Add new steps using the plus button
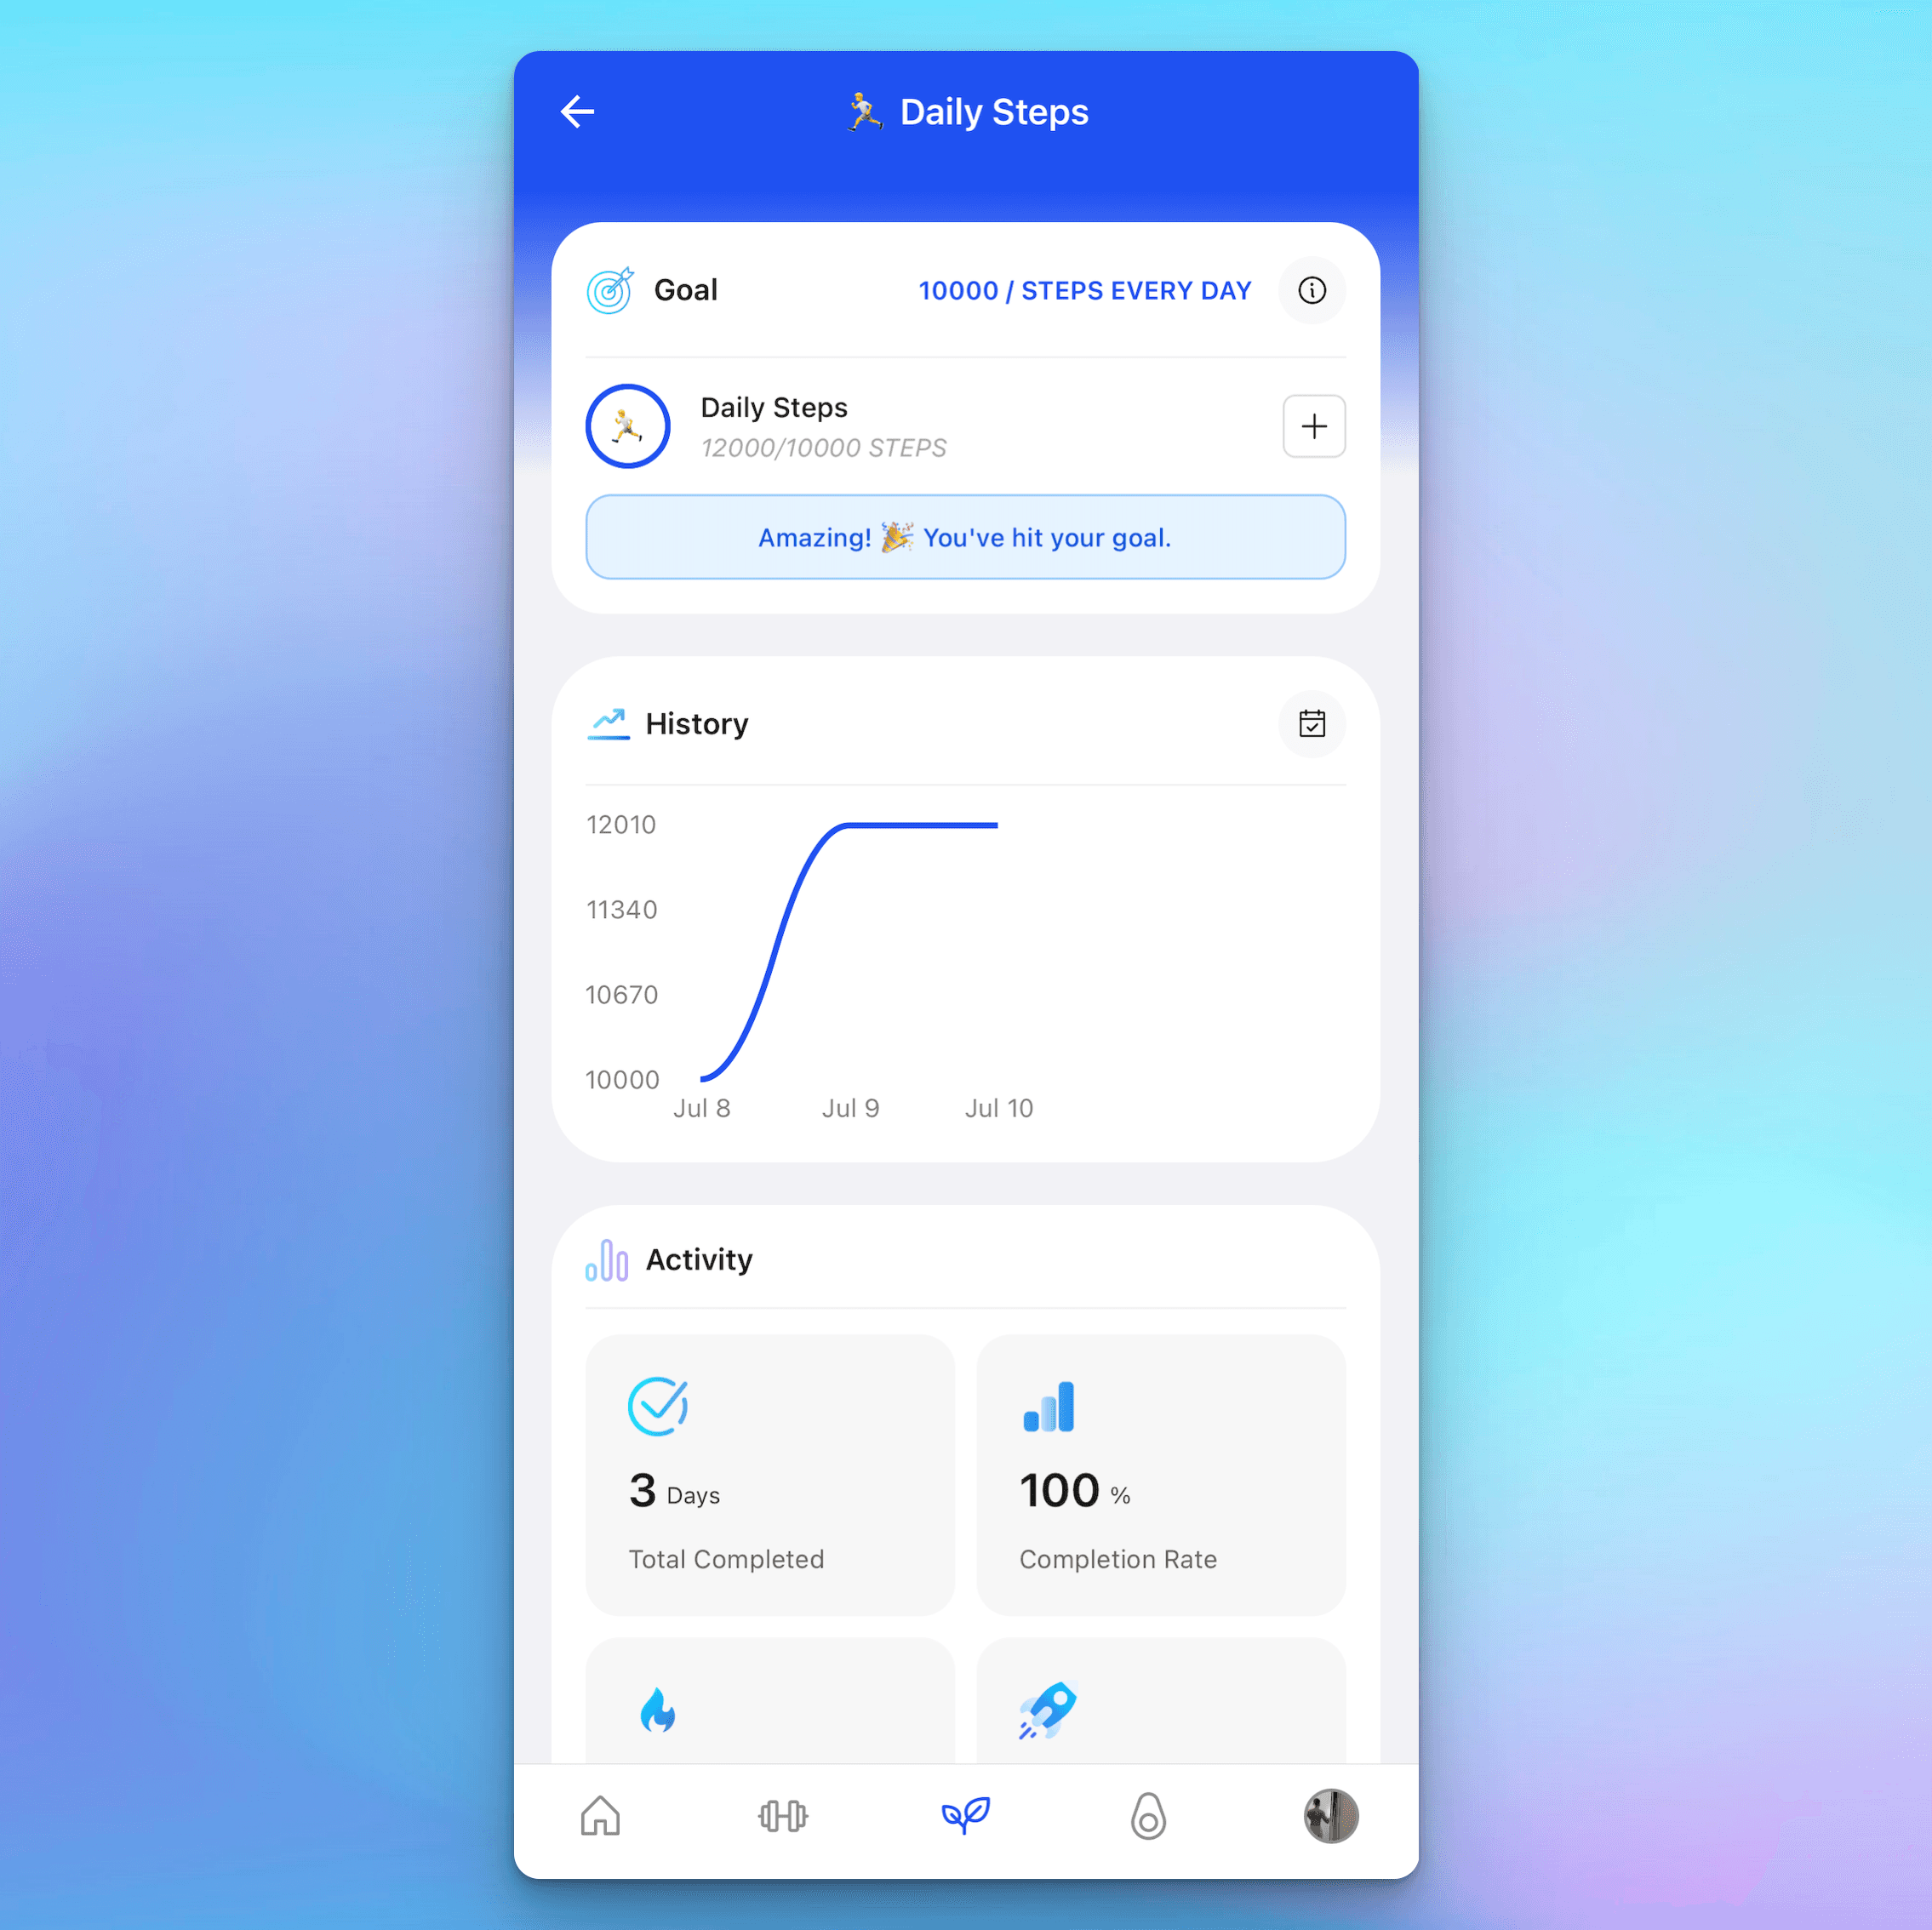Viewport: 1932px width, 1930px height. coord(1313,426)
